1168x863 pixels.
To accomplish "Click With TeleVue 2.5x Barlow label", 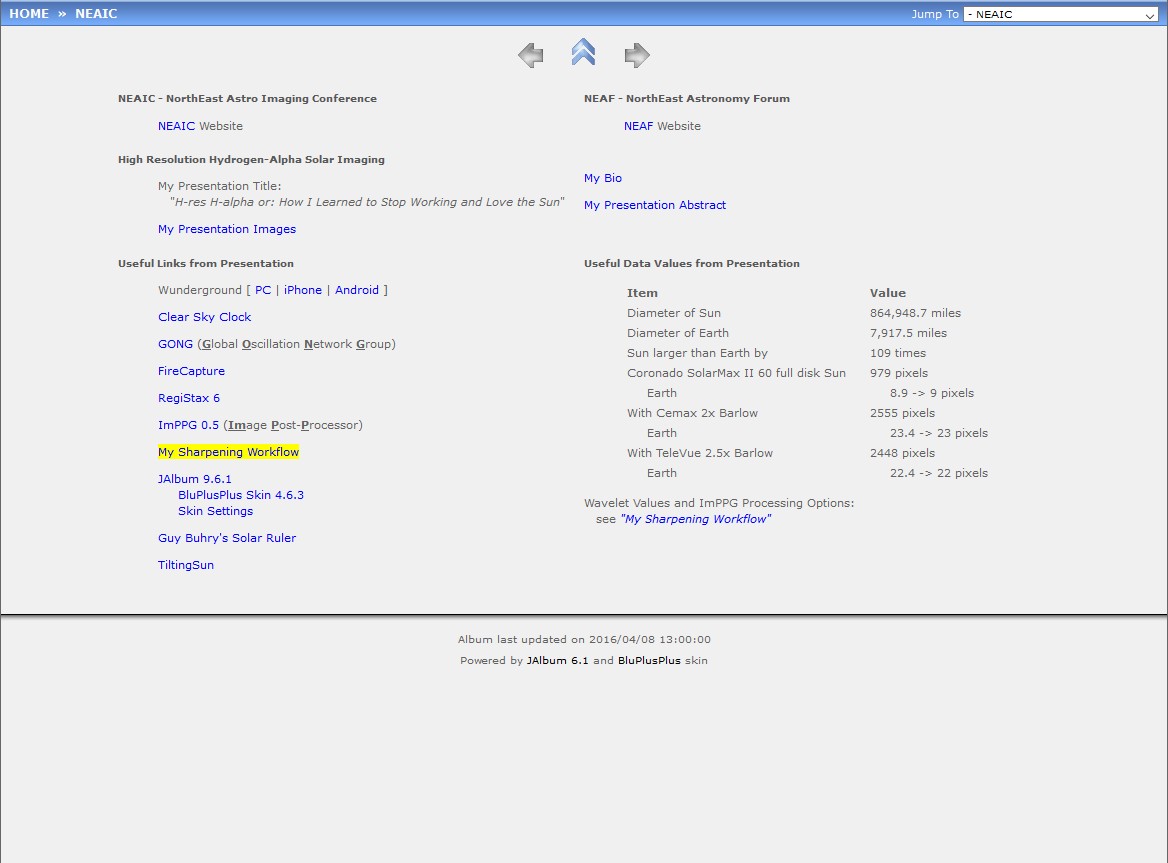I will coord(699,453).
